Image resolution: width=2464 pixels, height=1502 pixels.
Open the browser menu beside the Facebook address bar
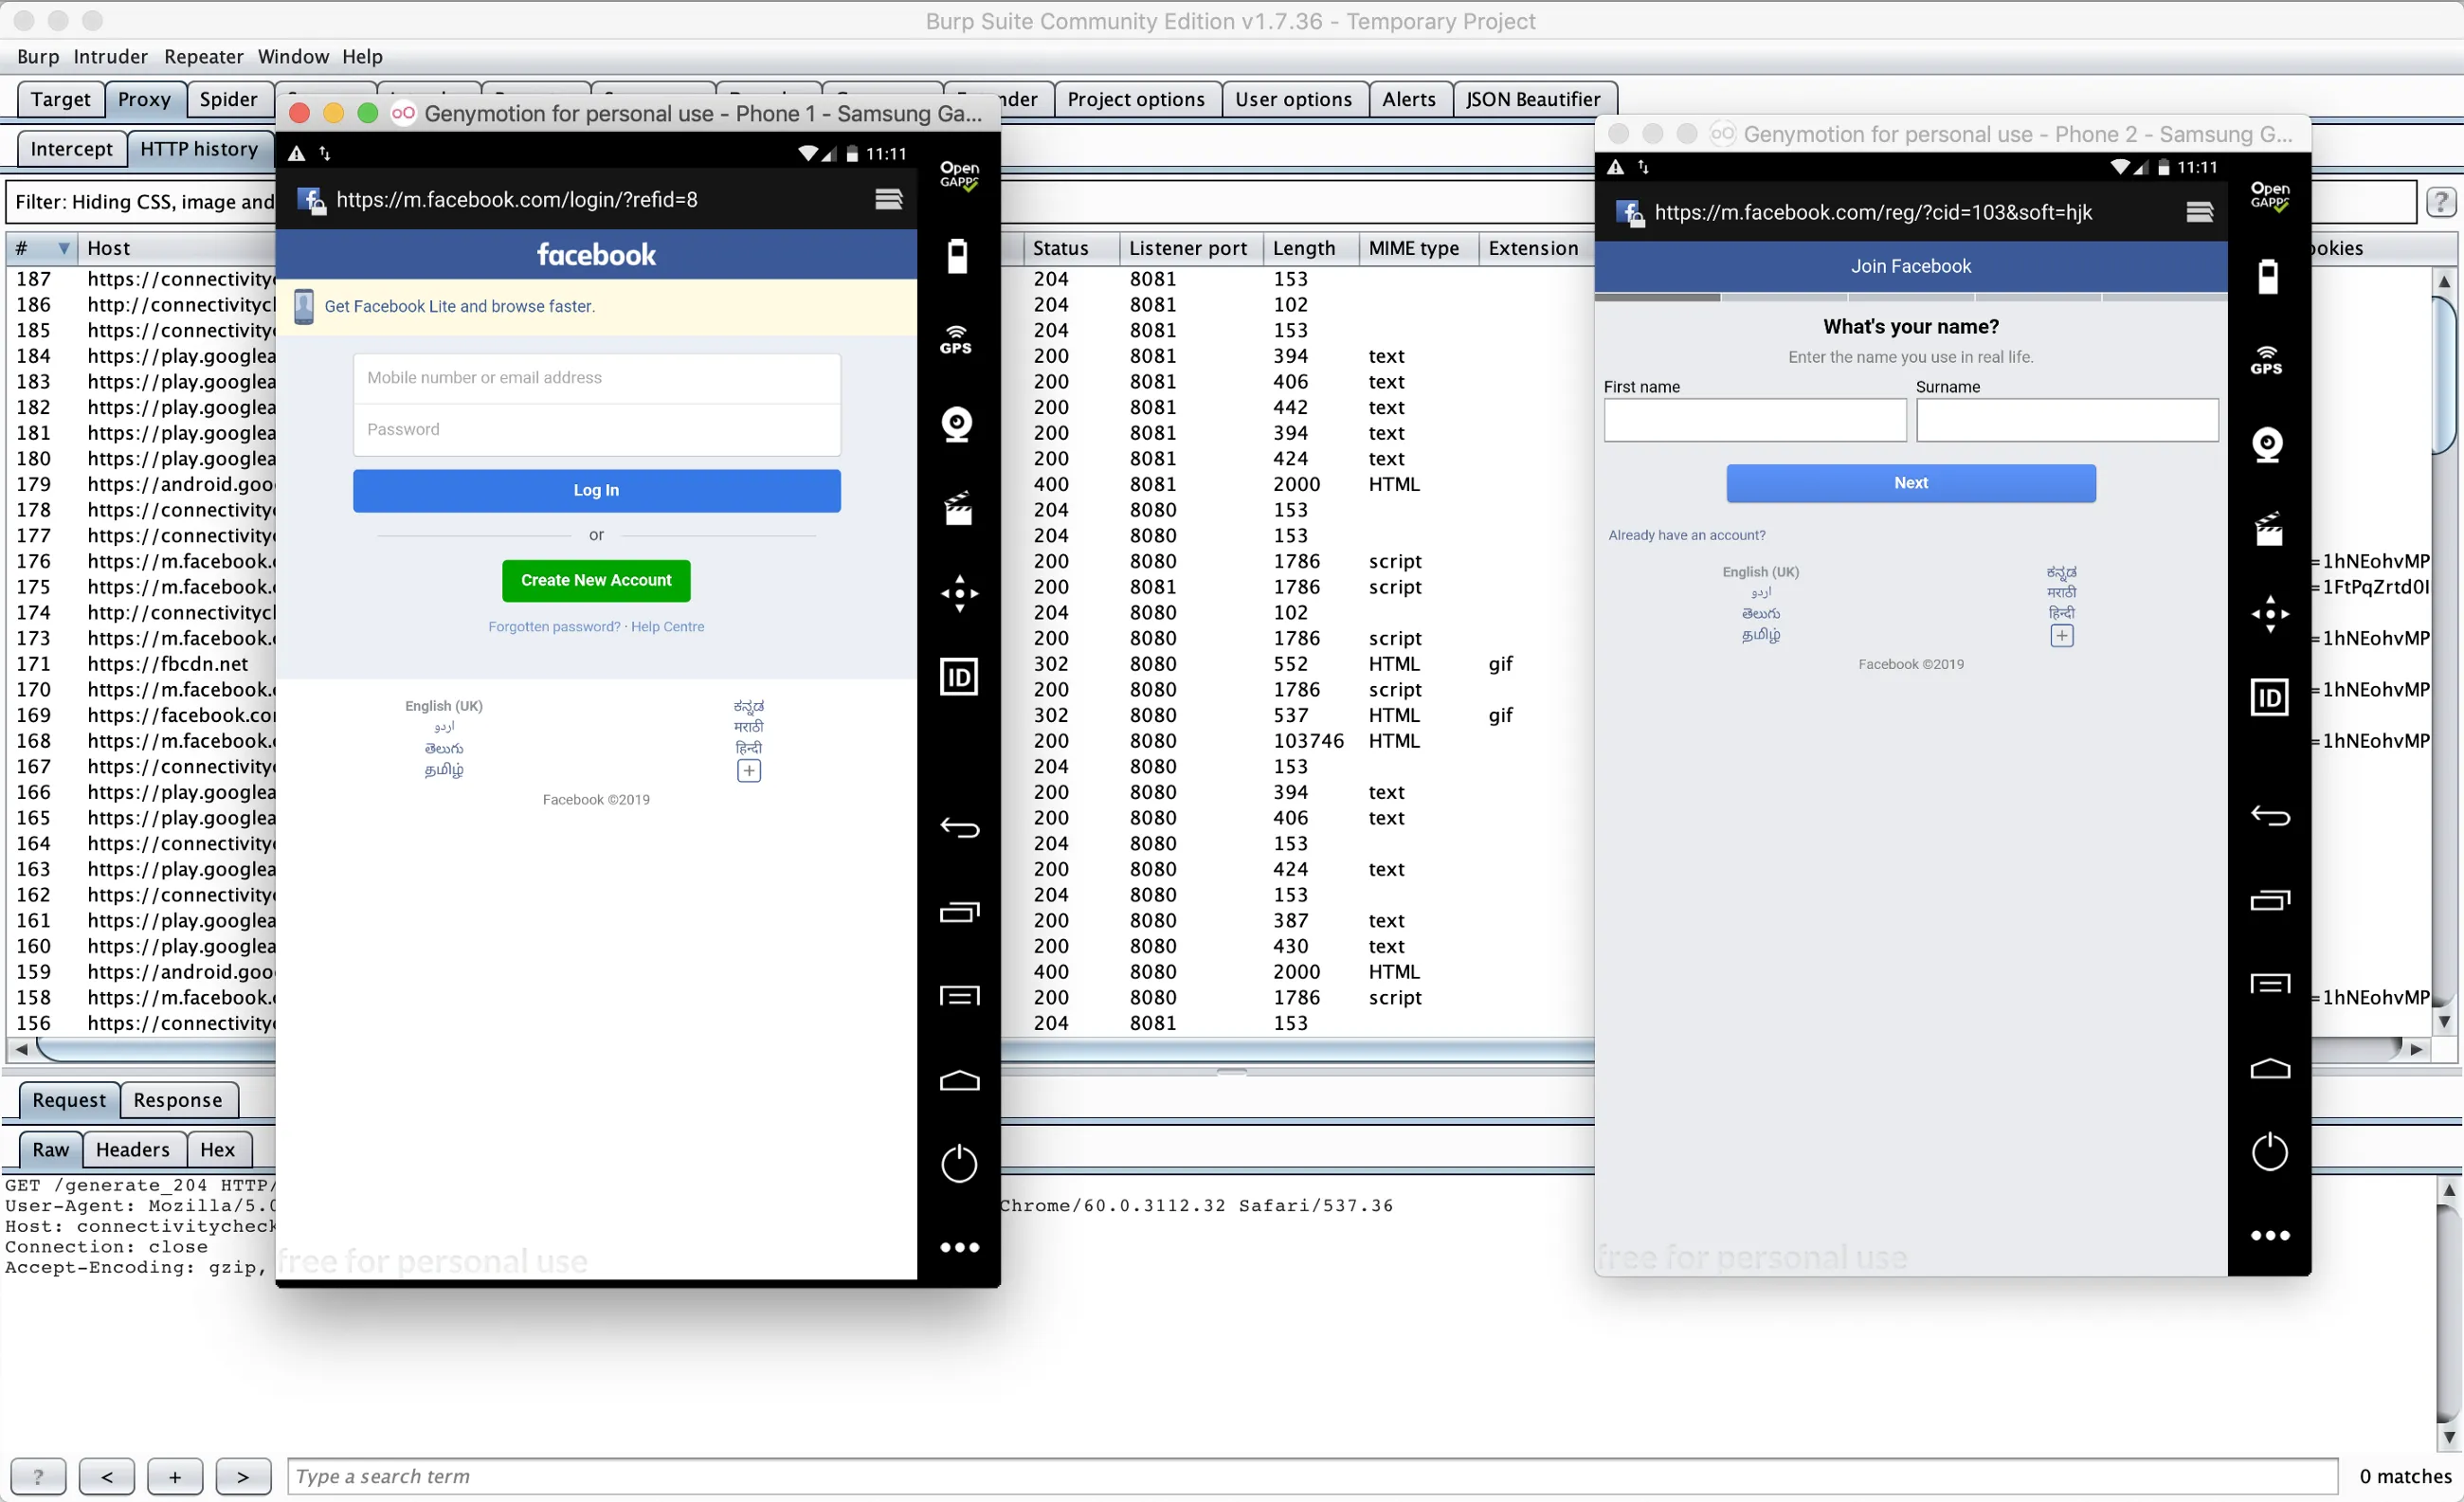[888, 199]
